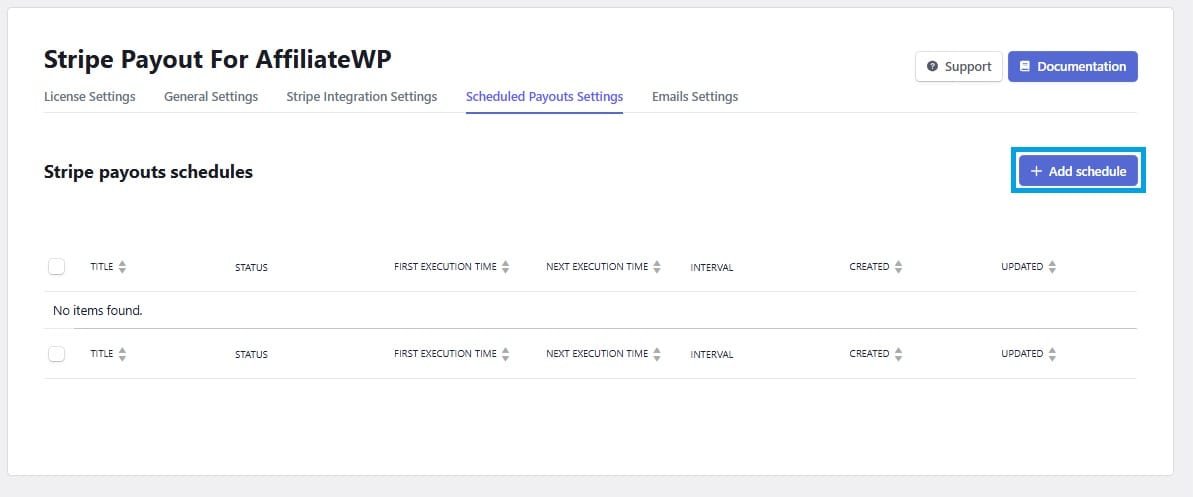The image size is (1193, 497).
Task: Click the Status label in table footer
Action: (251, 355)
